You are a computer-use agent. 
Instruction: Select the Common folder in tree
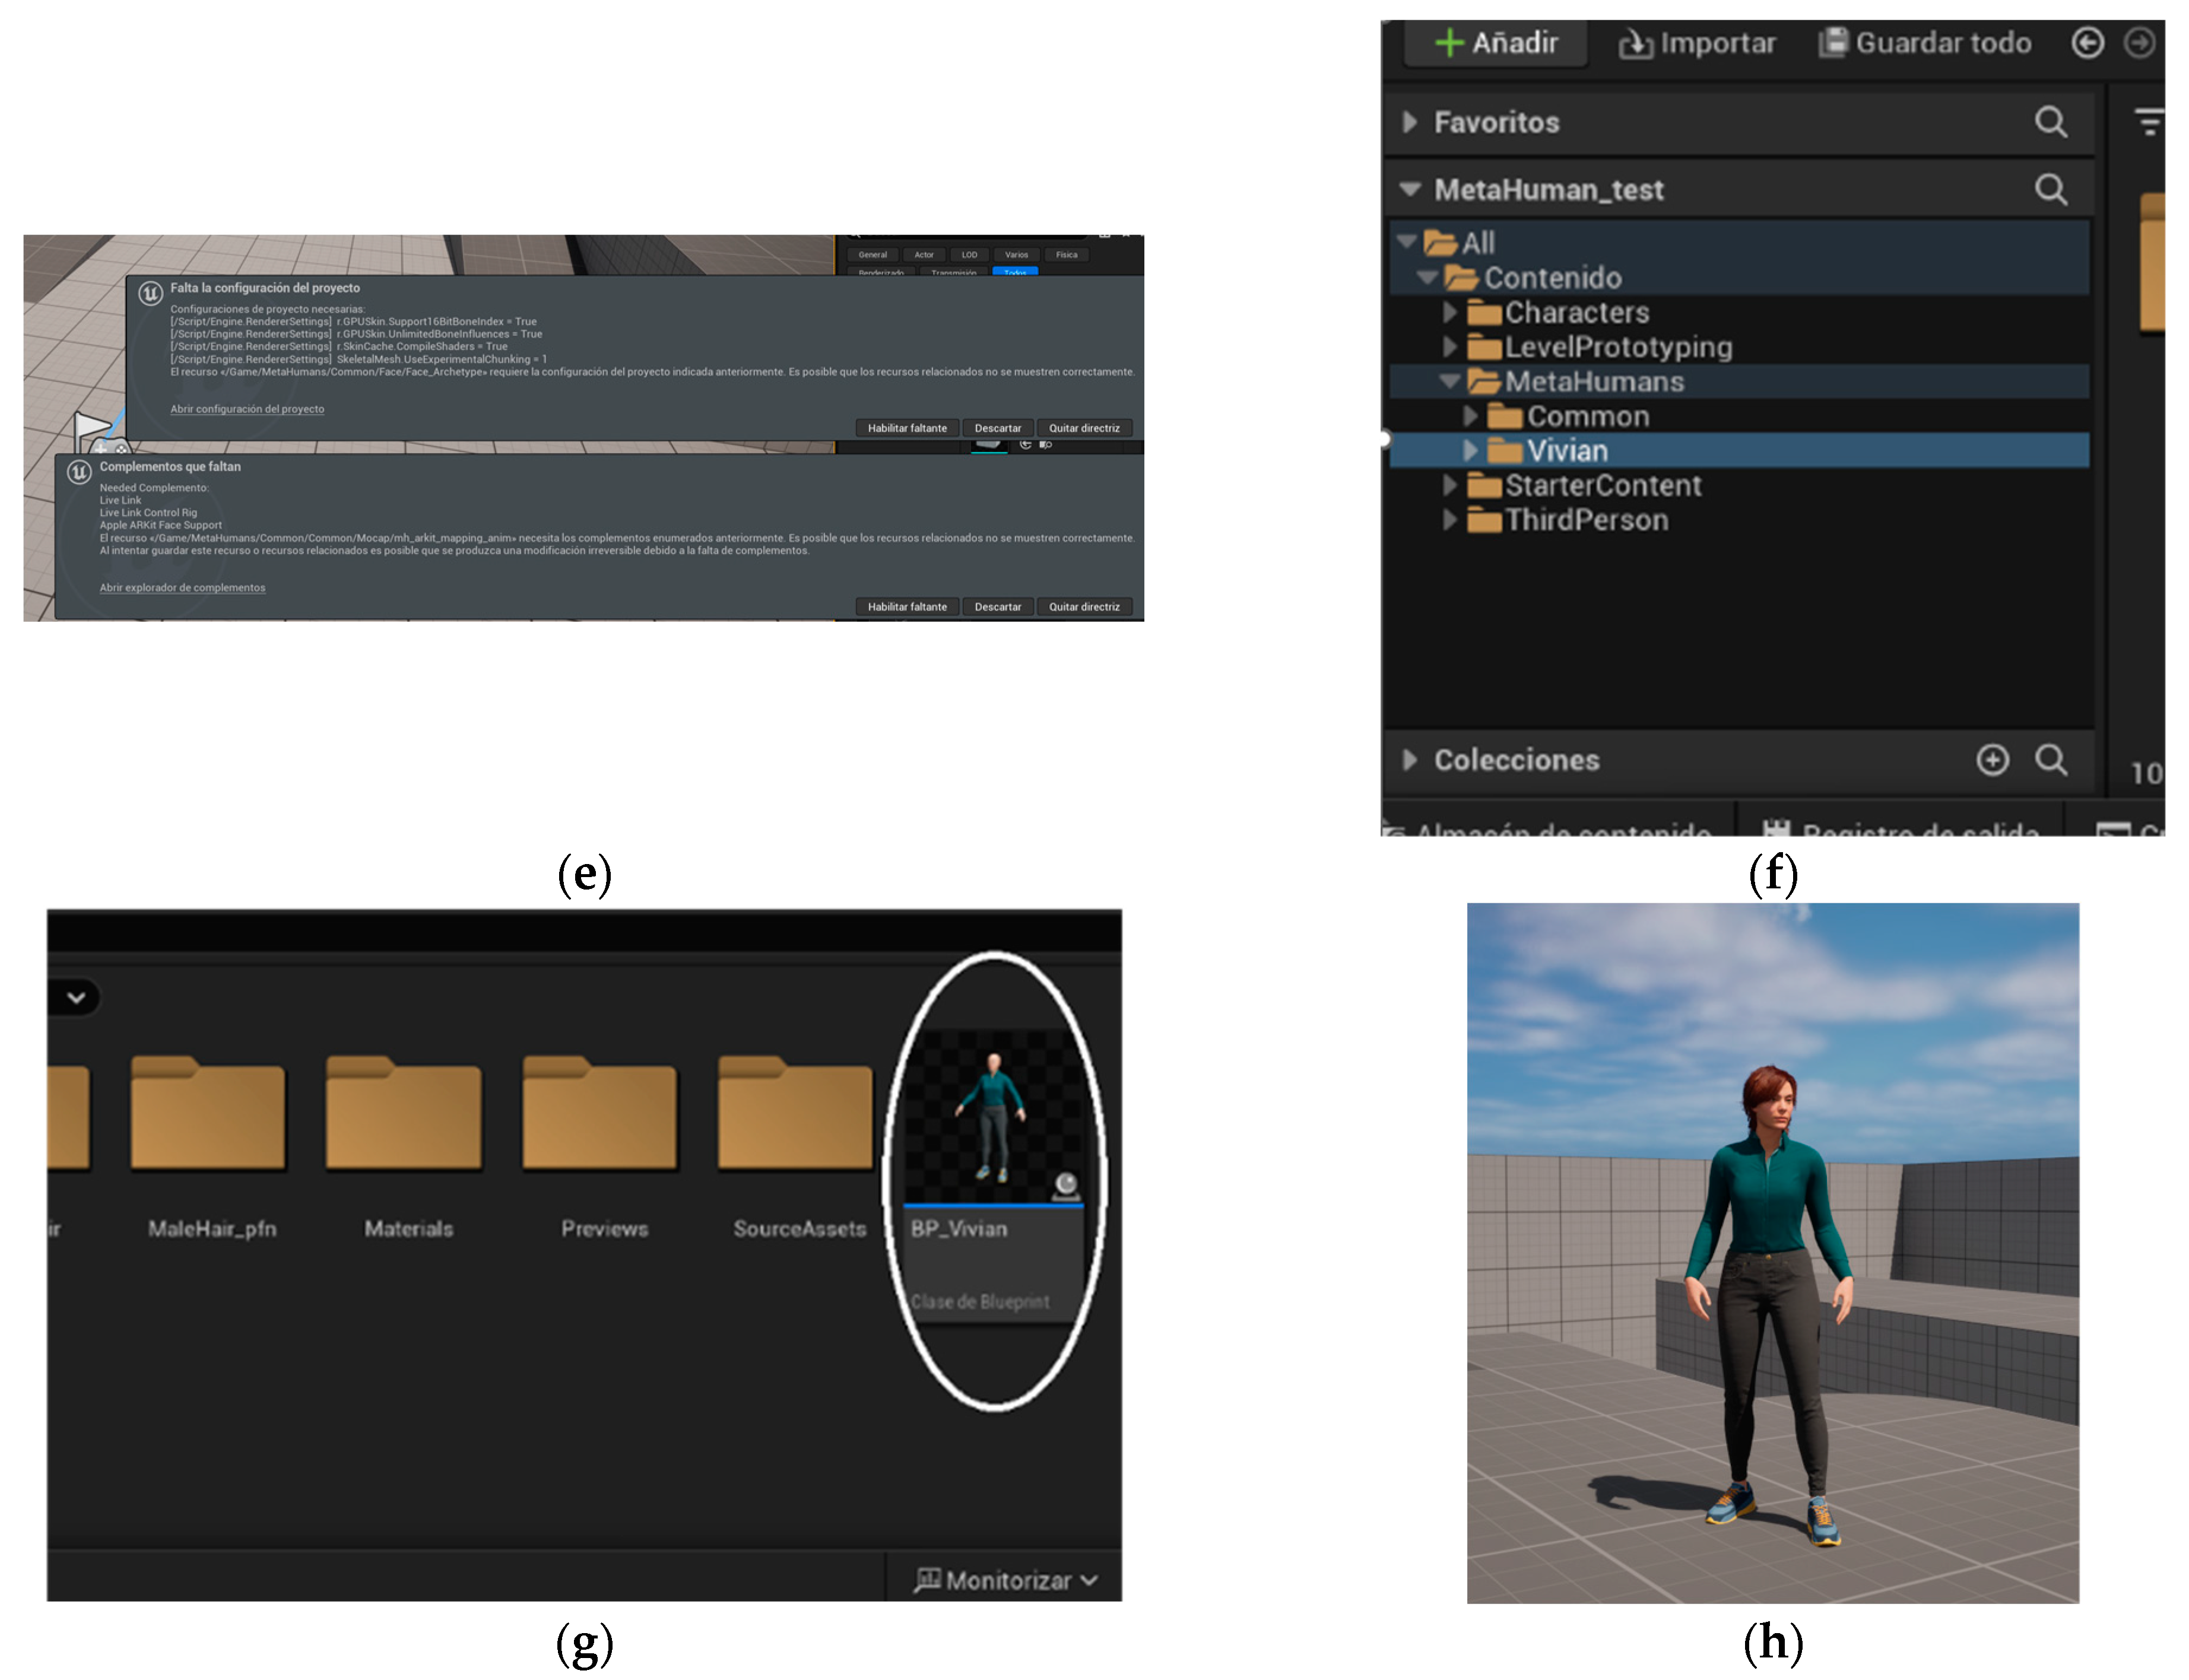1586,416
